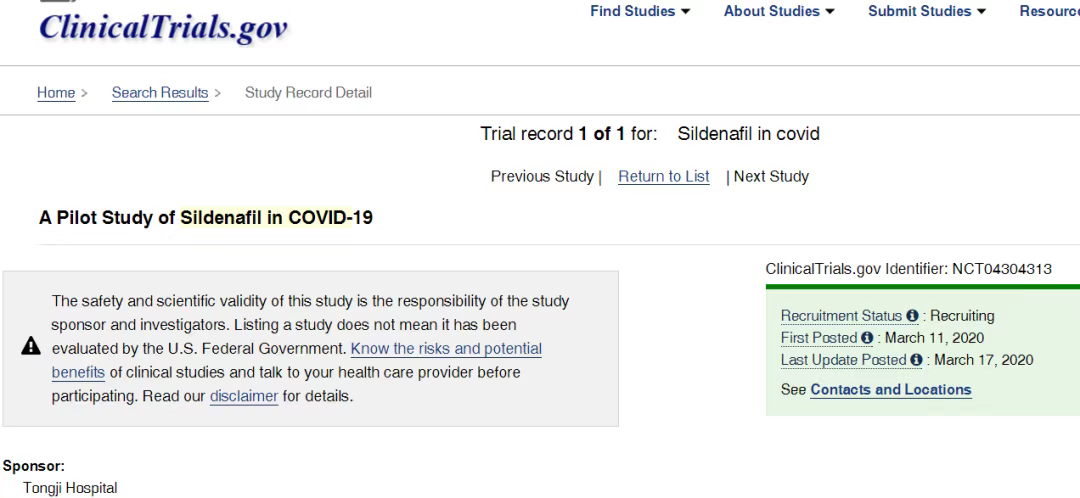Click the Last Update Posted info icon
Screen dimensions: 1080x498
[x=916, y=360]
